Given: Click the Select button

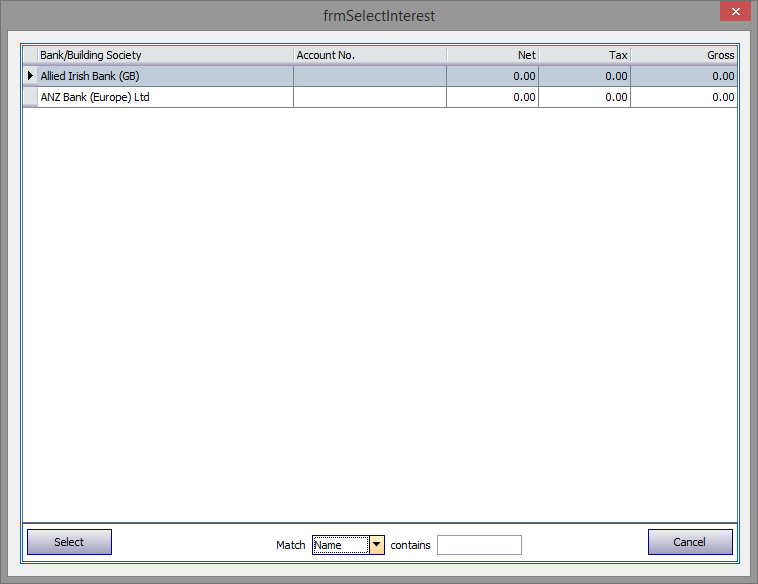Looking at the screenshot, I should click(x=69, y=542).
